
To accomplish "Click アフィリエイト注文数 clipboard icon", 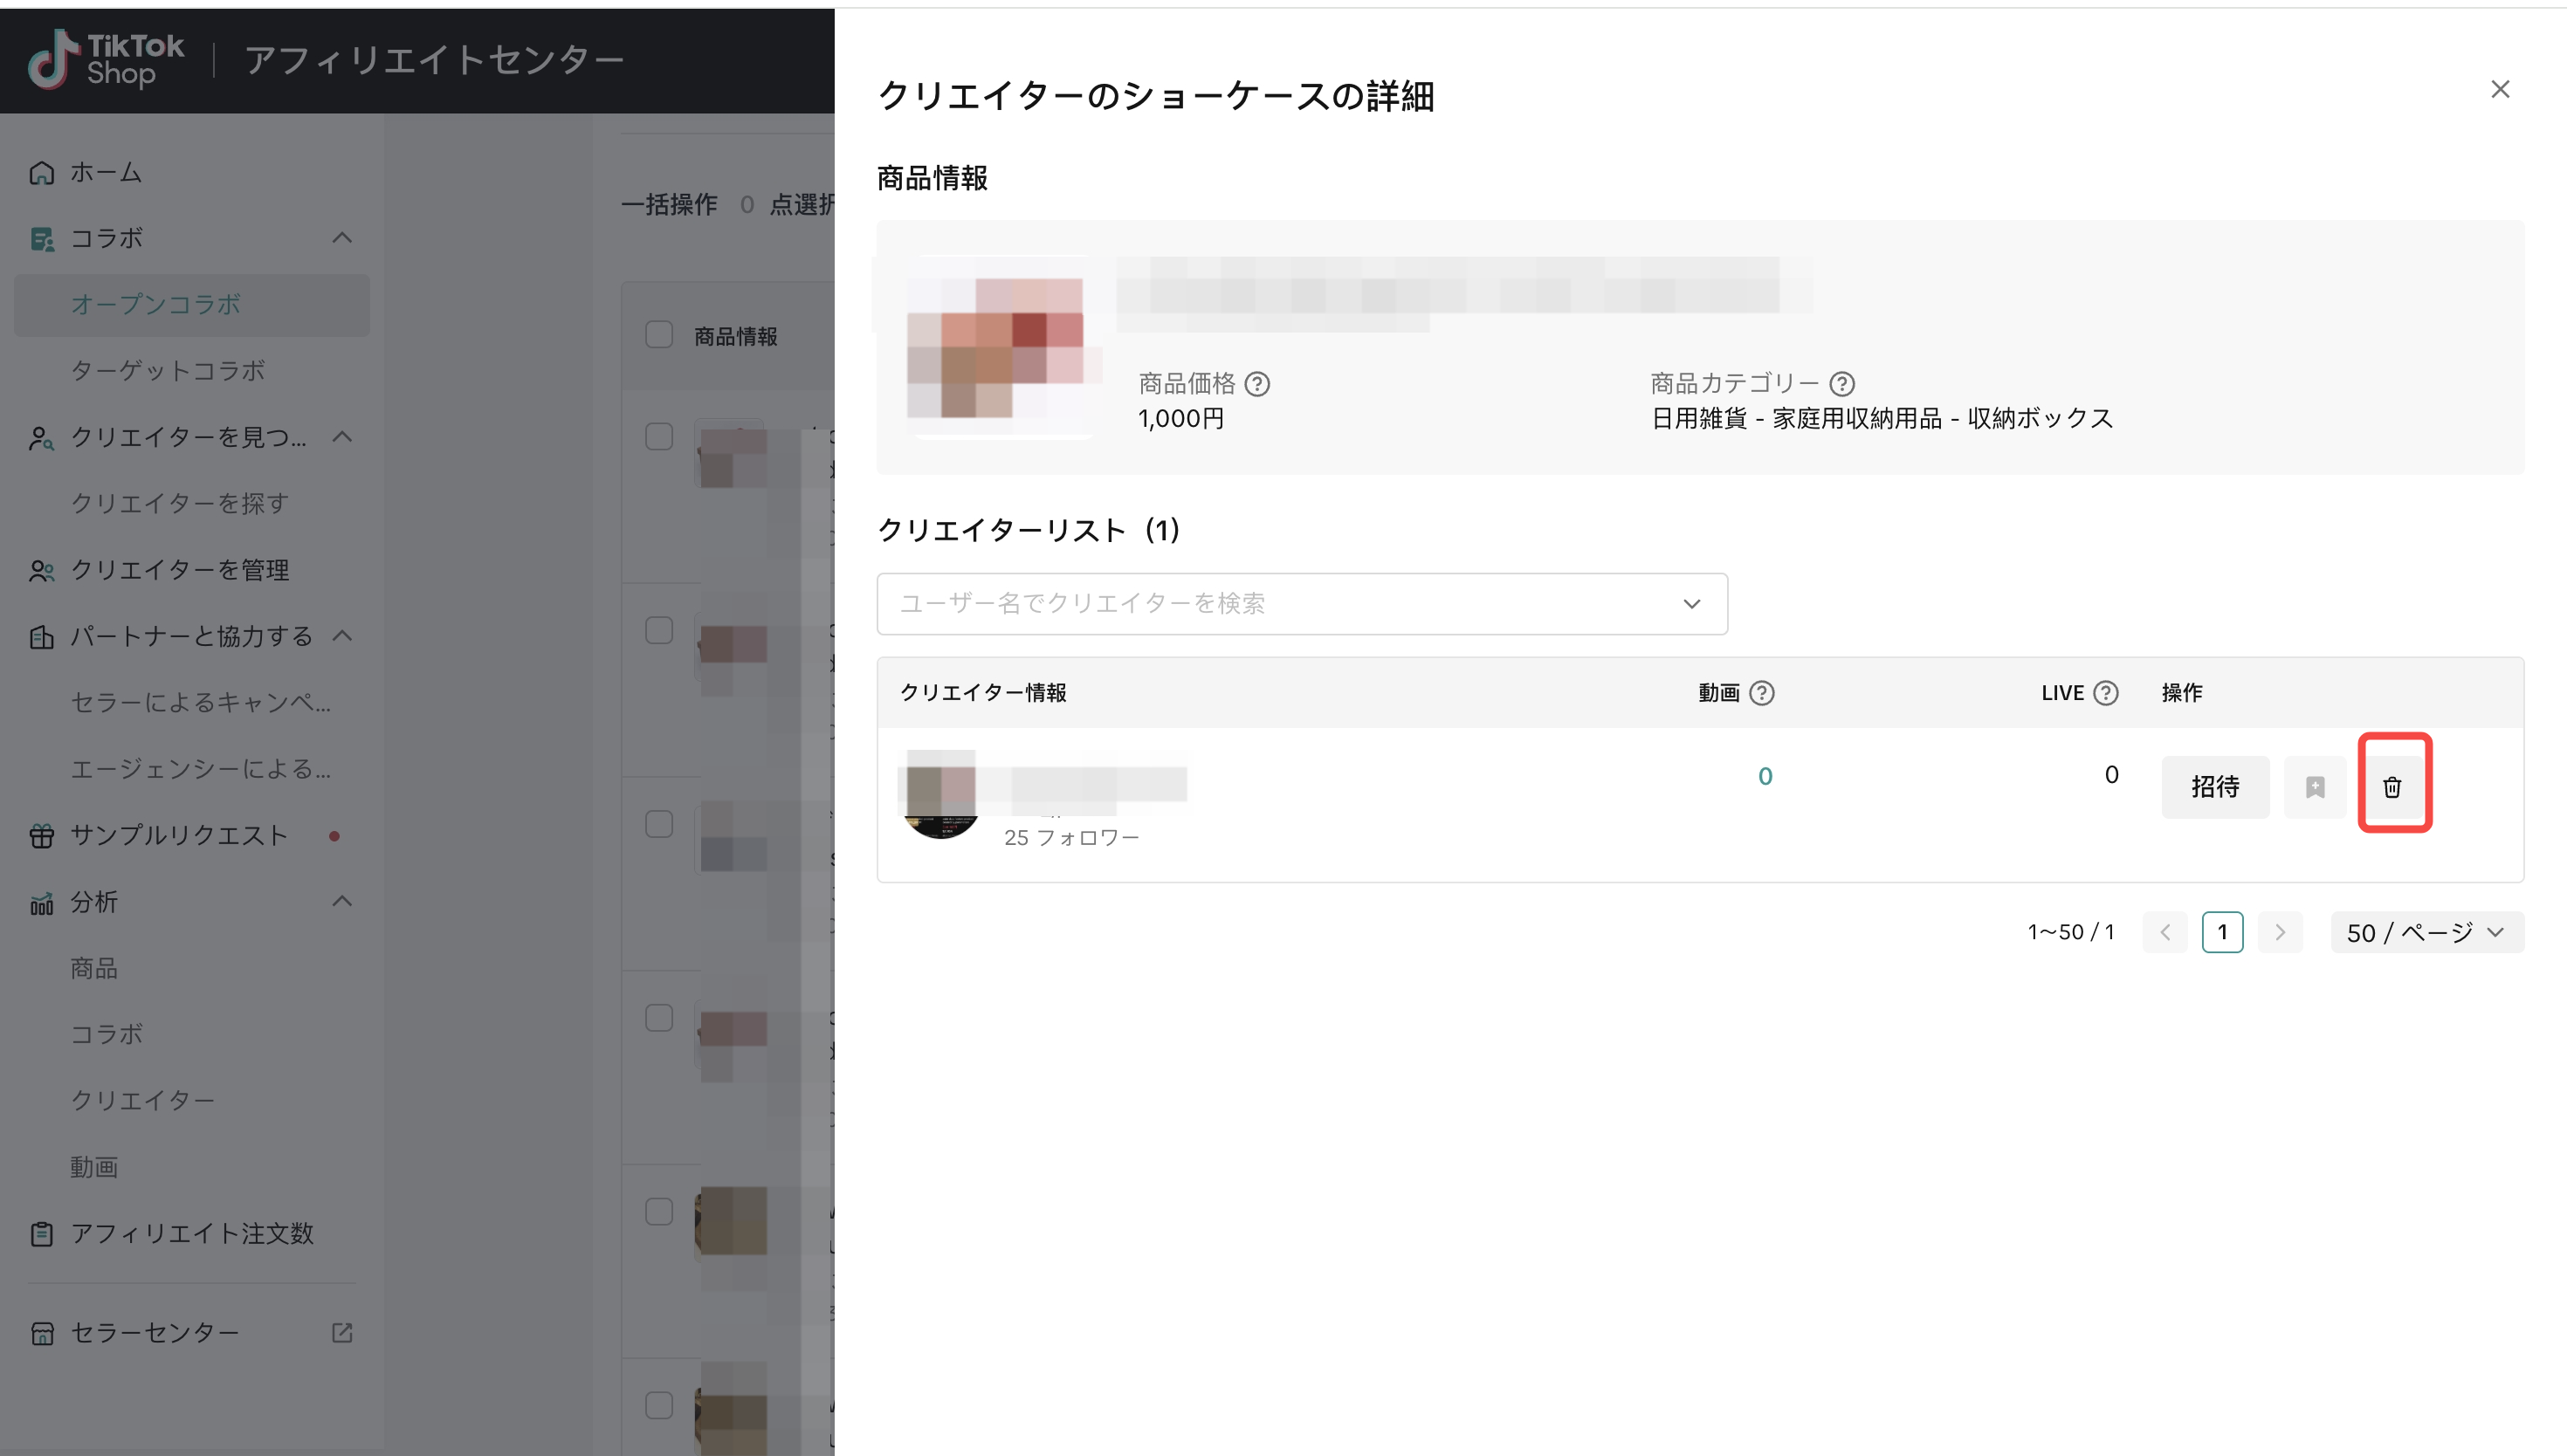I will tap(42, 1234).
